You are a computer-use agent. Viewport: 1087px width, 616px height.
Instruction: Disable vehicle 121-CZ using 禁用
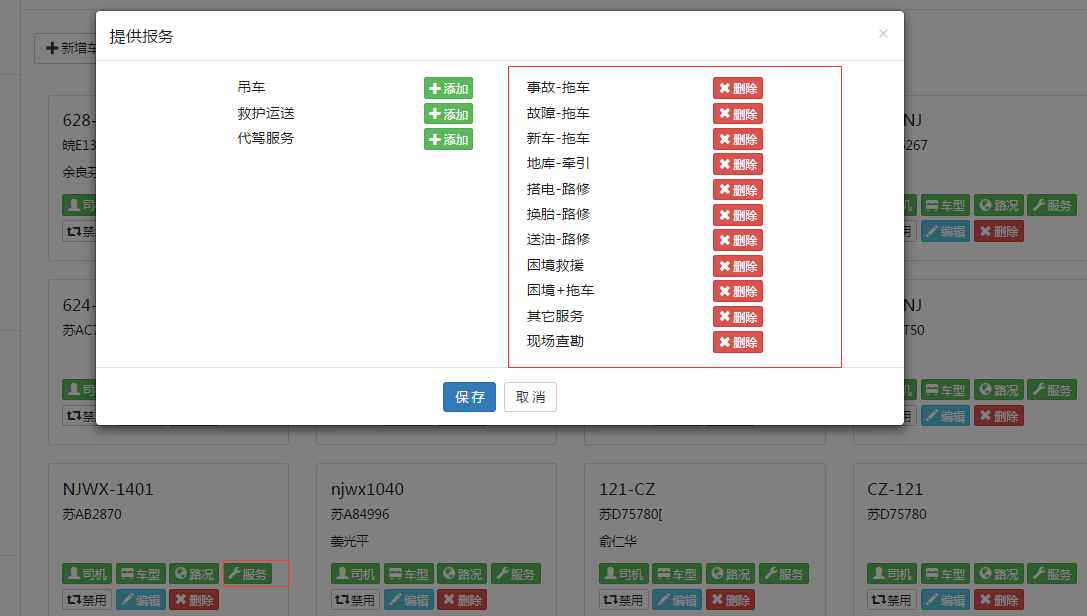point(623,600)
